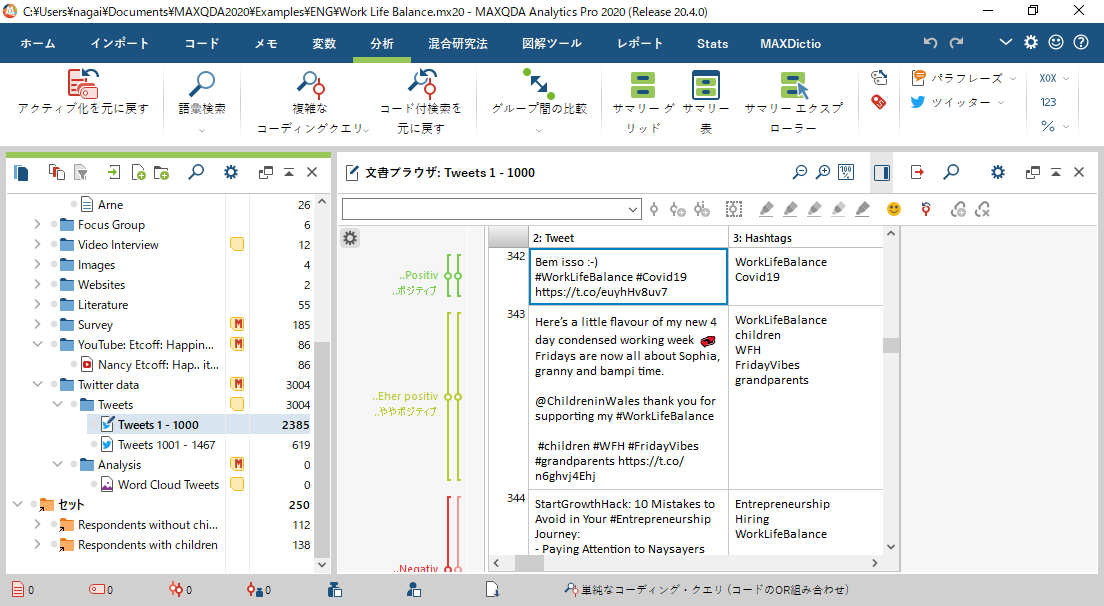This screenshot has width=1104, height=606.
Task: Click the insert link icon
Action: (x=958, y=209)
